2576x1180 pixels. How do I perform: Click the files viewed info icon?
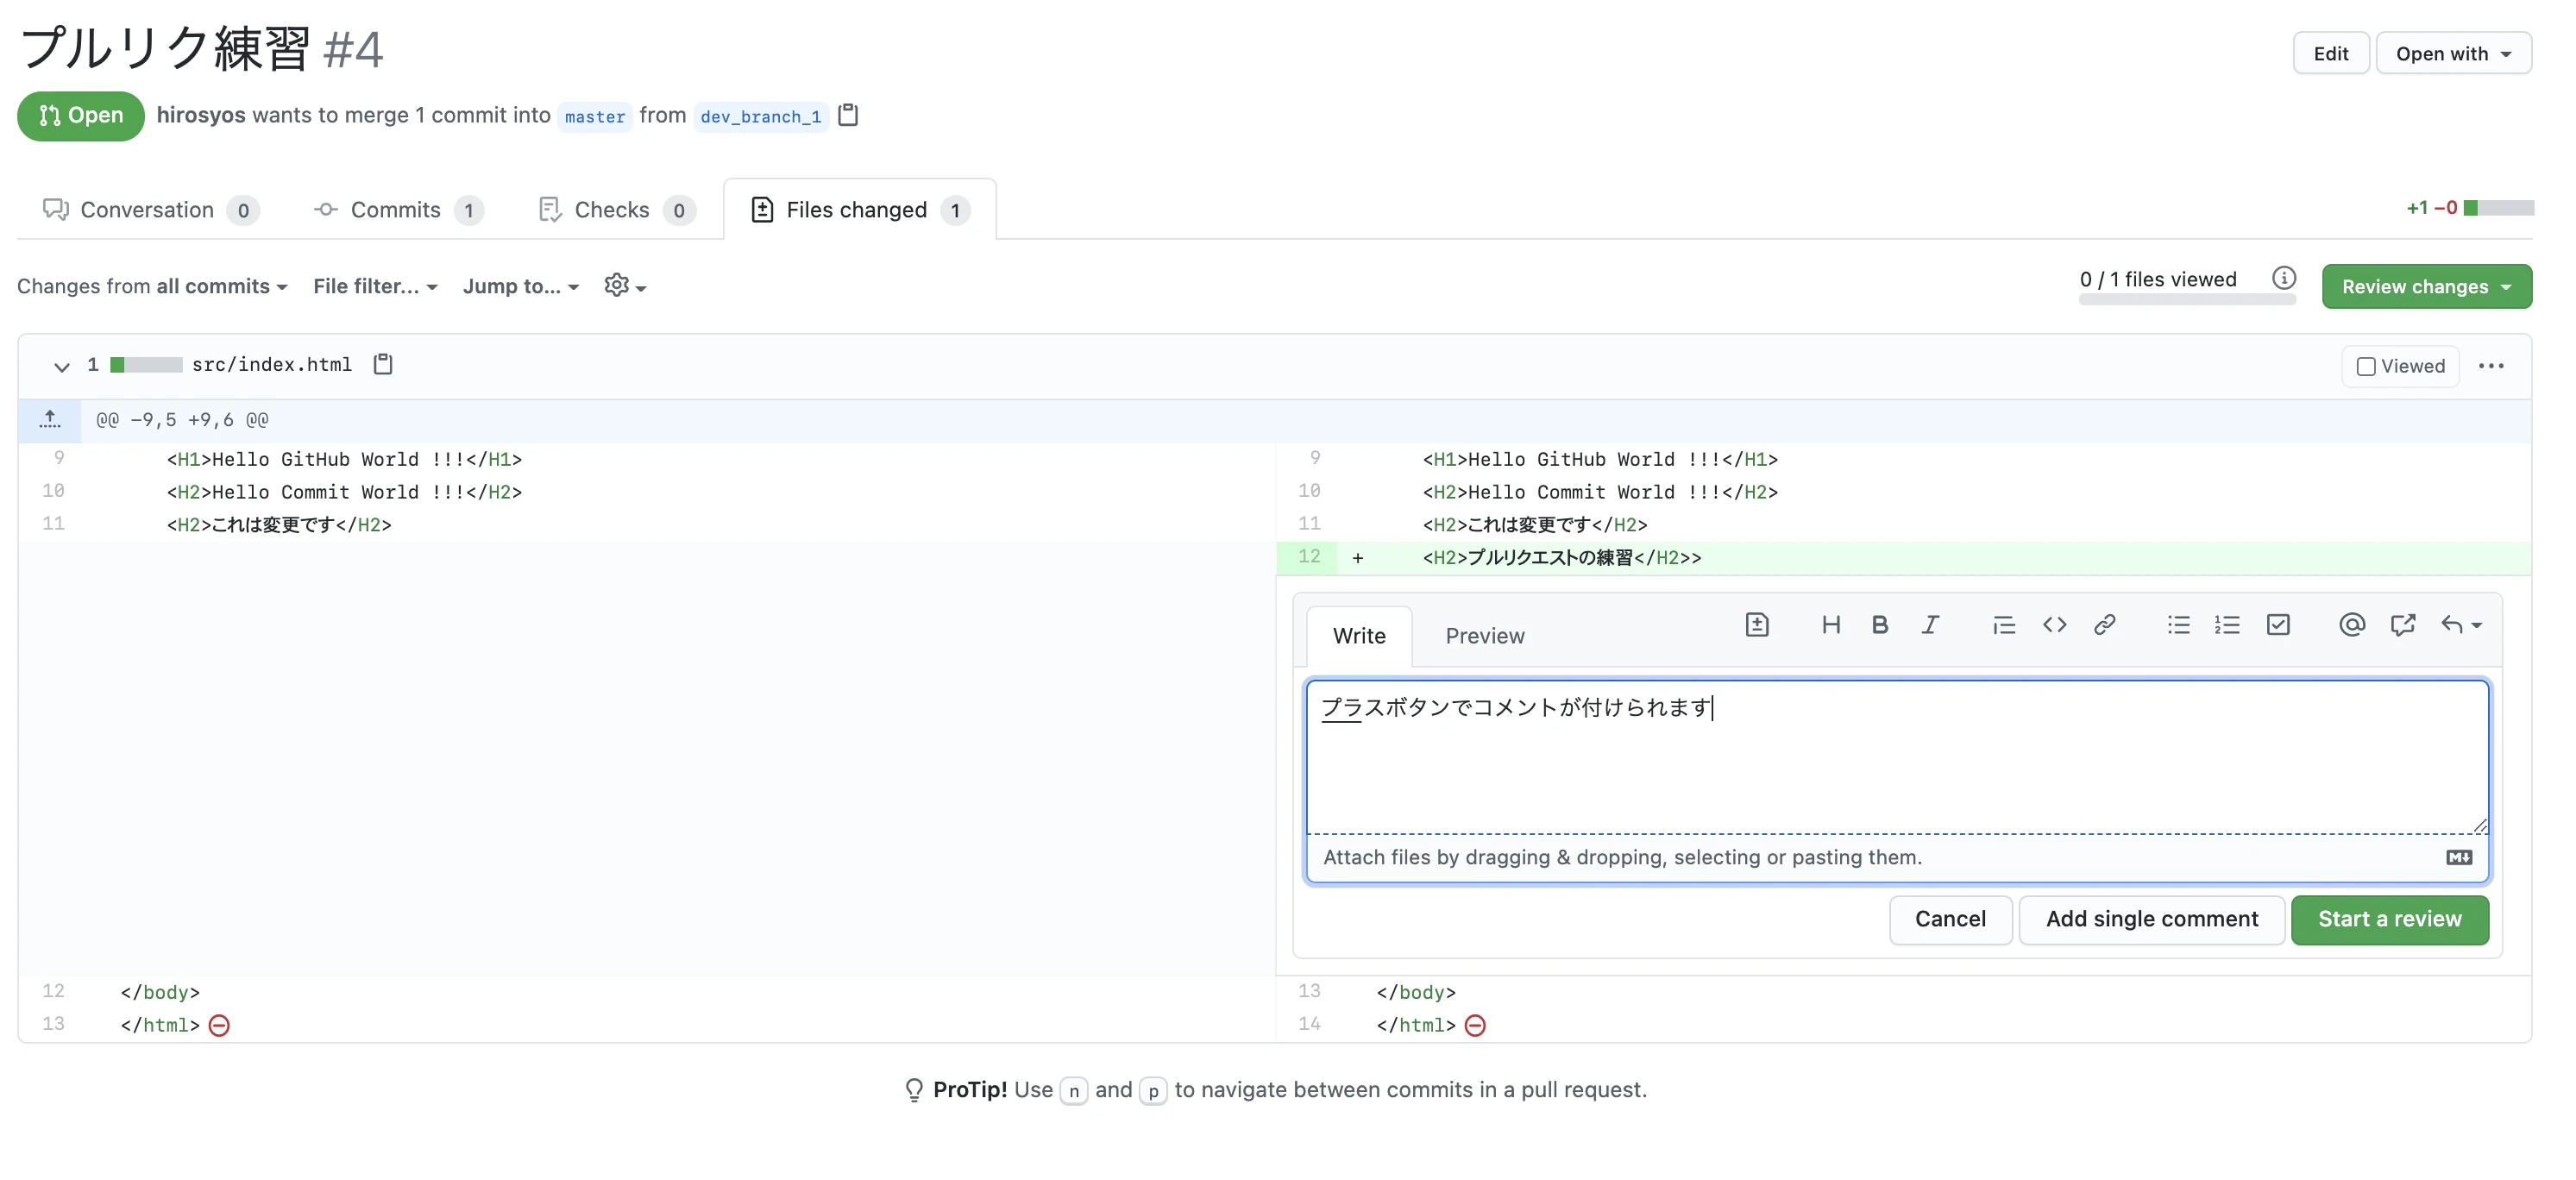[x=2283, y=278]
